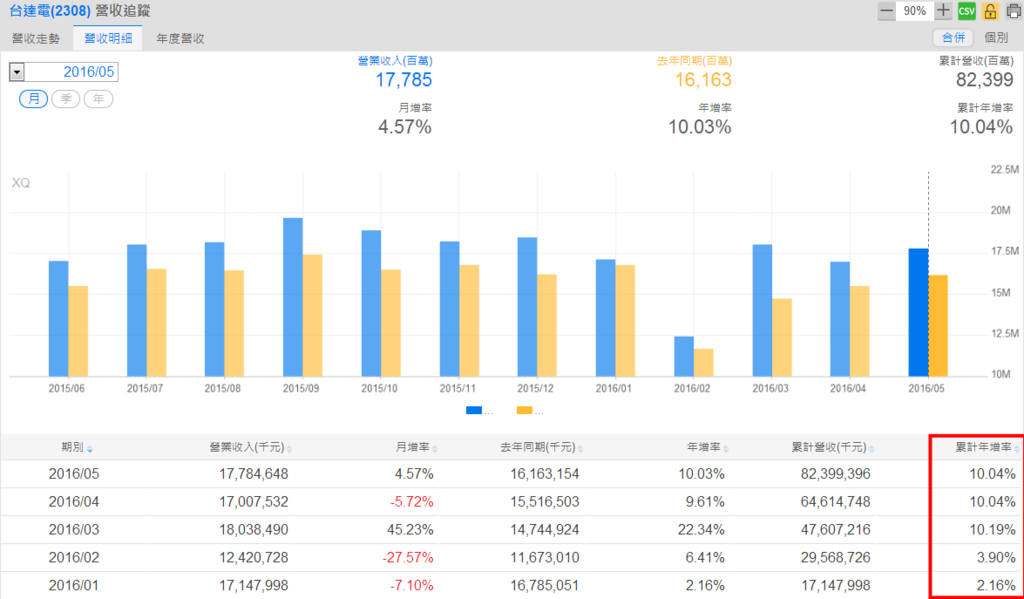Click the 2016/04 table row period
The height and width of the screenshot is (599, 1024).
click(74, 502)
